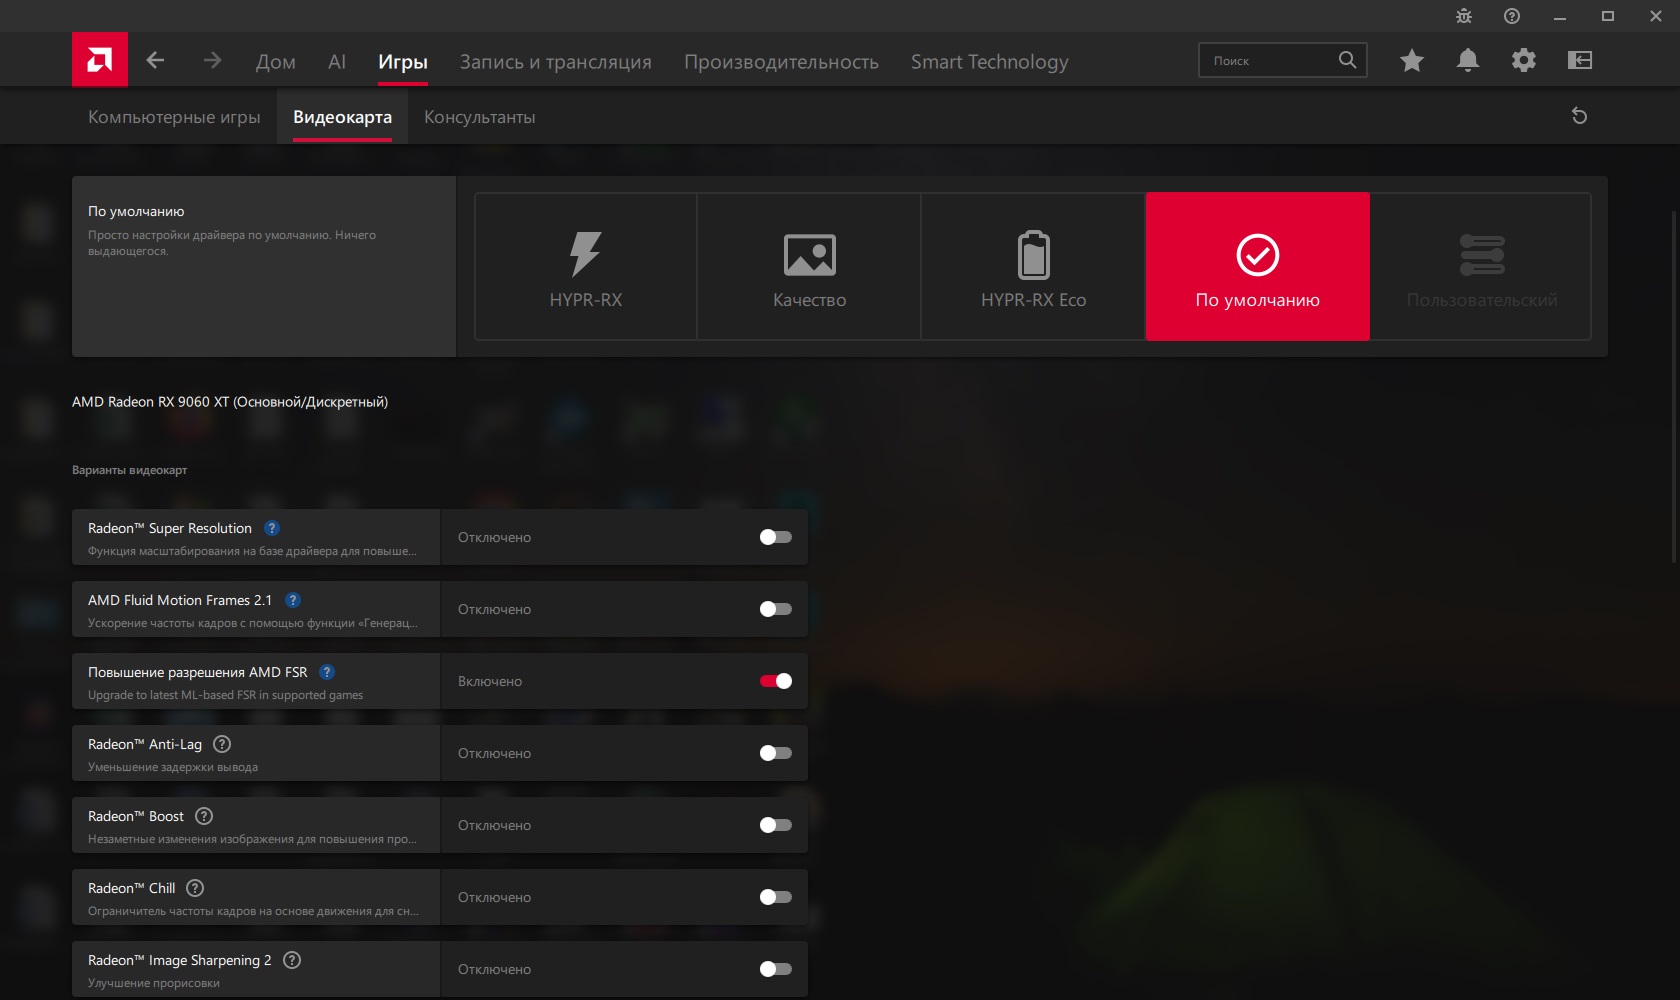Open the Smart Technology tab
The image size is (1680, 1000).
tap(990, 62)
